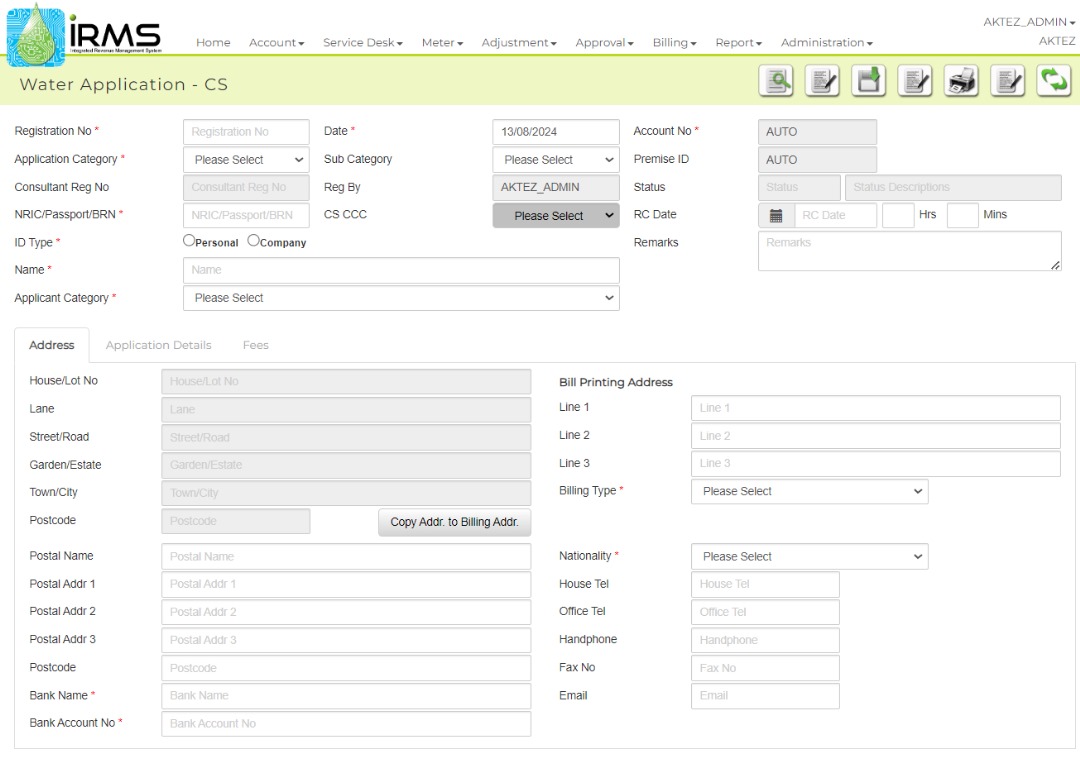Open the Administration menu

pyautogui.click(x=827, y=43)
